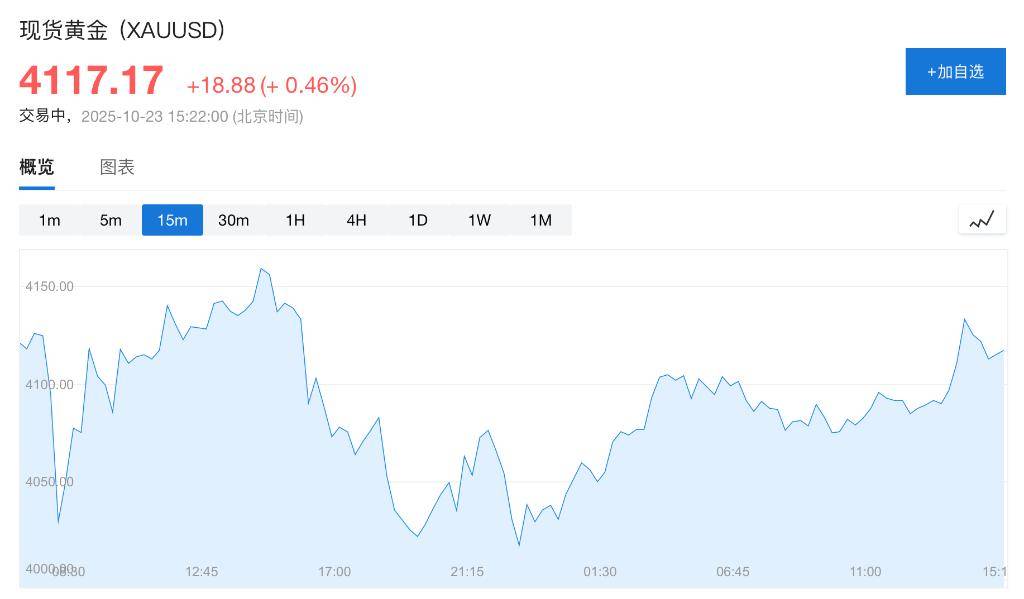Screen dimensions: 1024x599
Task: Click the +18.88 (+0.46%) change value
Action: (271, 86)
